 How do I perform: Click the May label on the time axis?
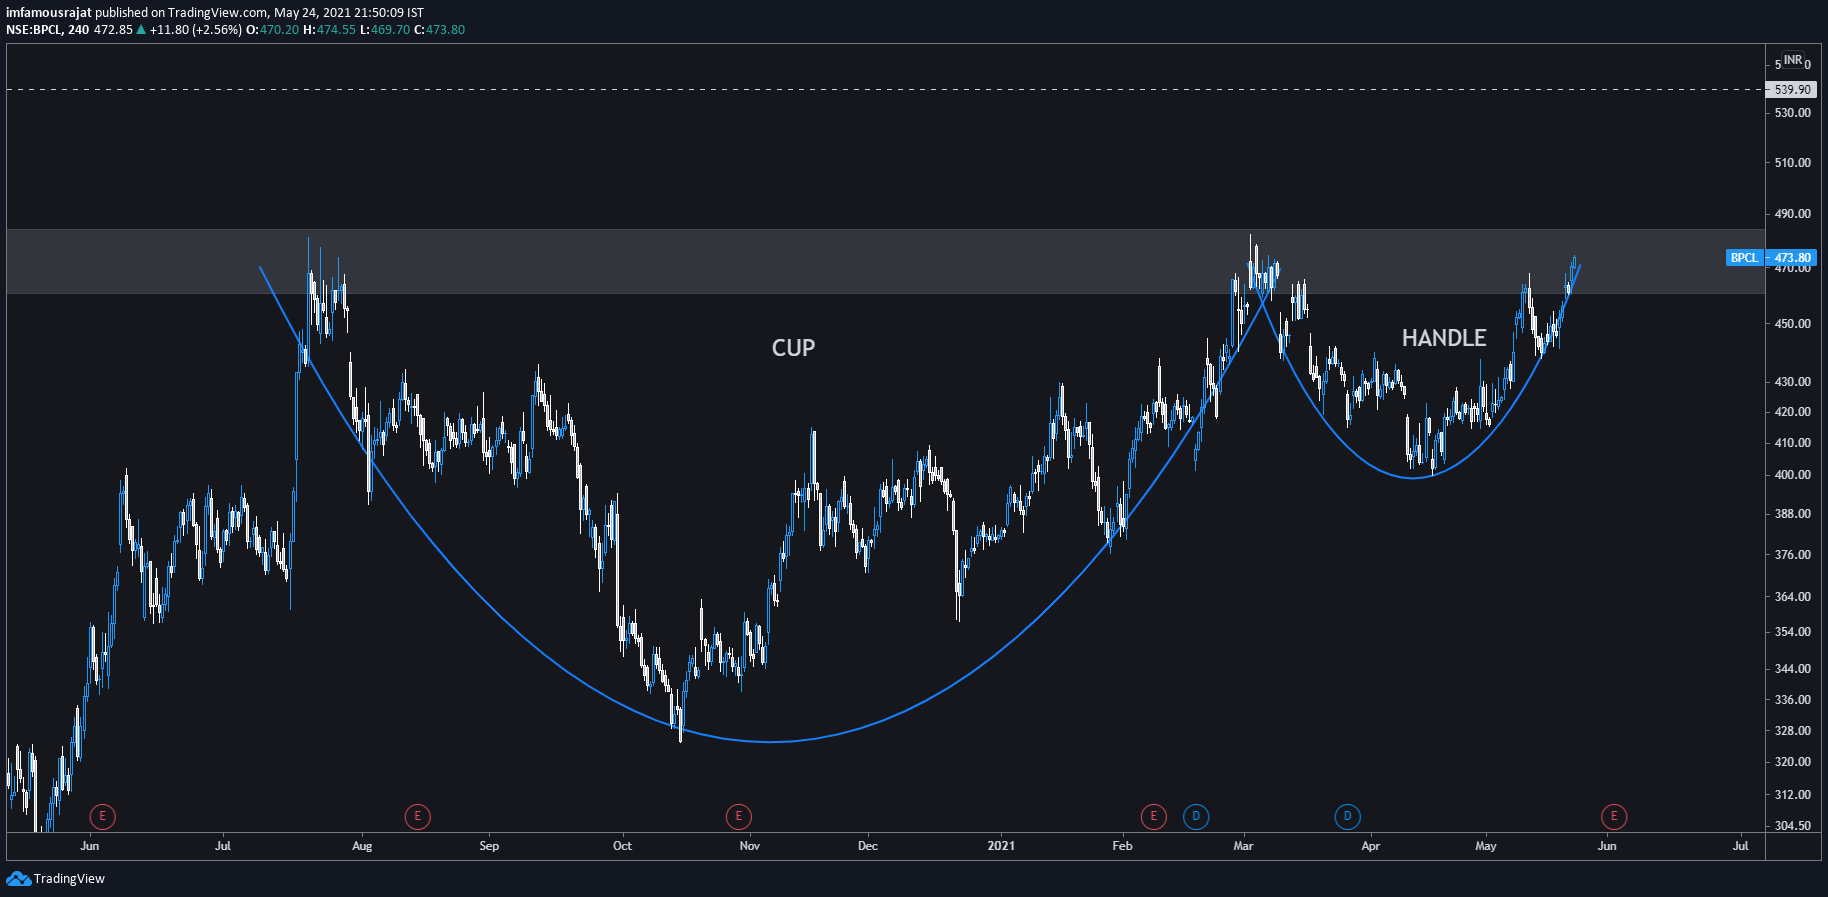point(1486,846)
